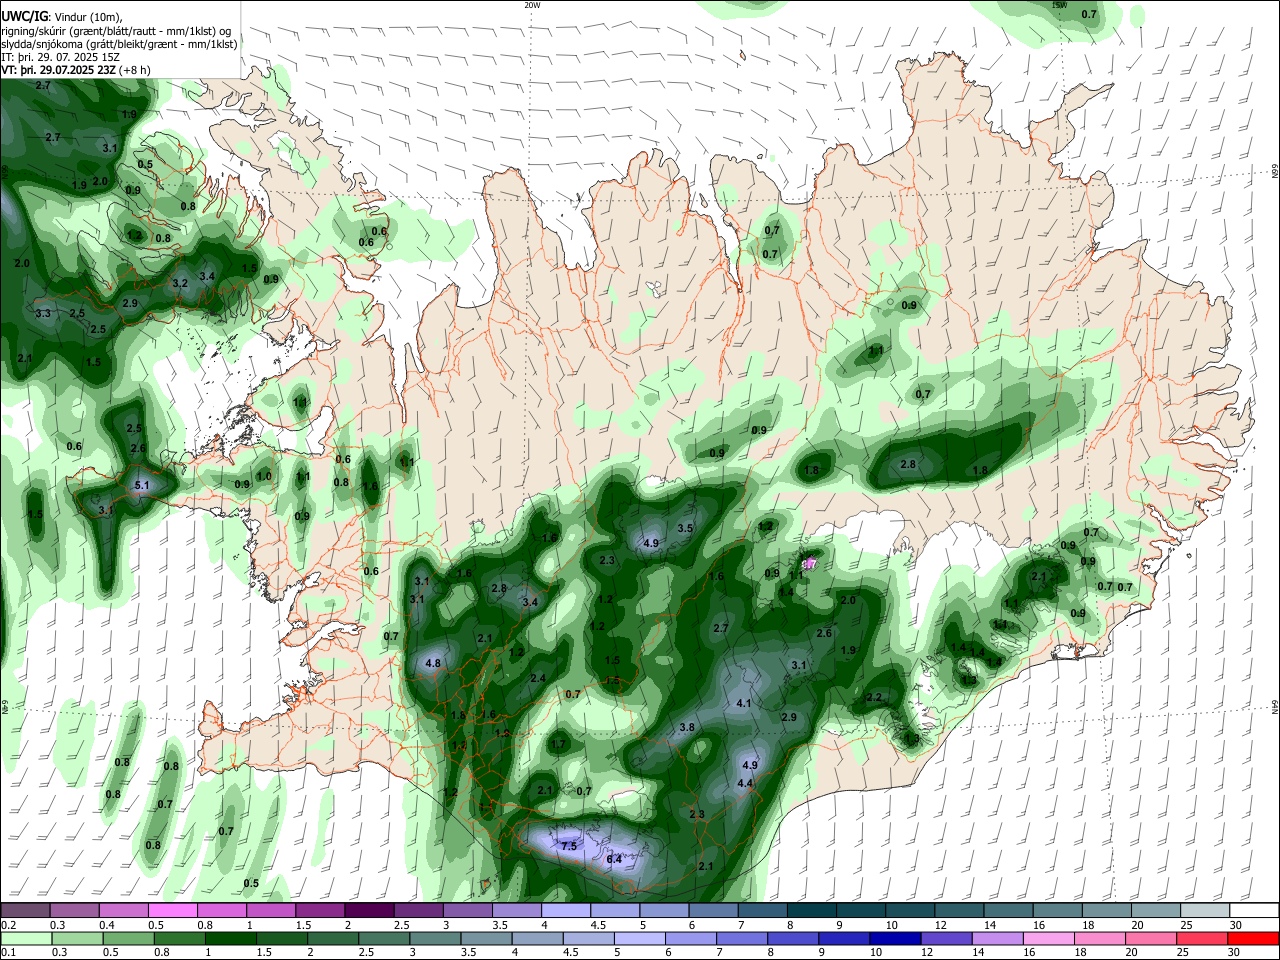Pick the bright red 30 swatch in lower legend
Viewport: 1280px width, 960px height.
(1254, 939)
